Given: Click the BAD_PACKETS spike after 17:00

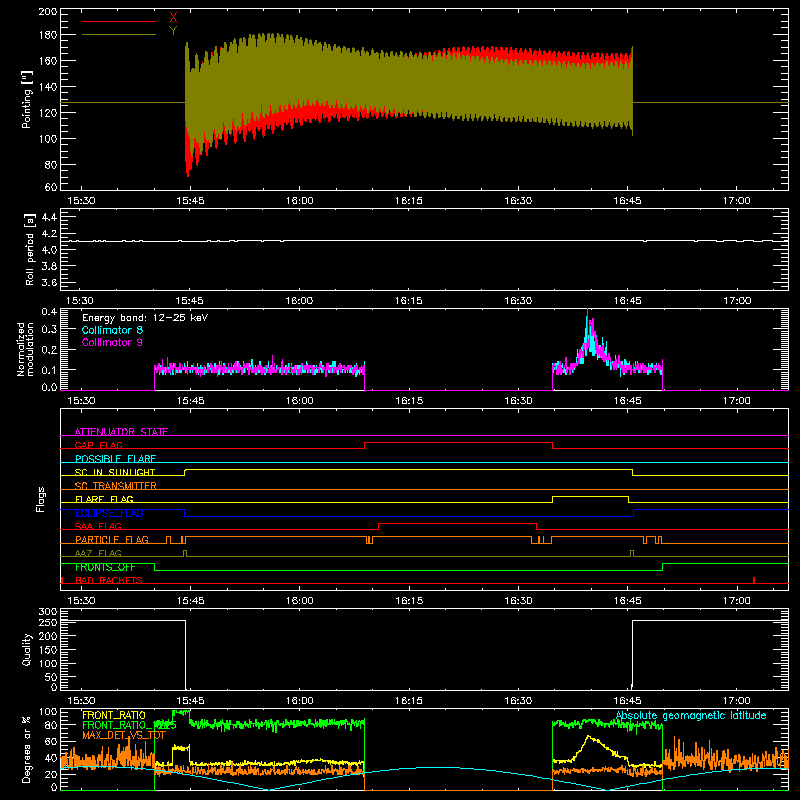Looking at the screenshot, I should pyautogui.click(x=754, y=580).
